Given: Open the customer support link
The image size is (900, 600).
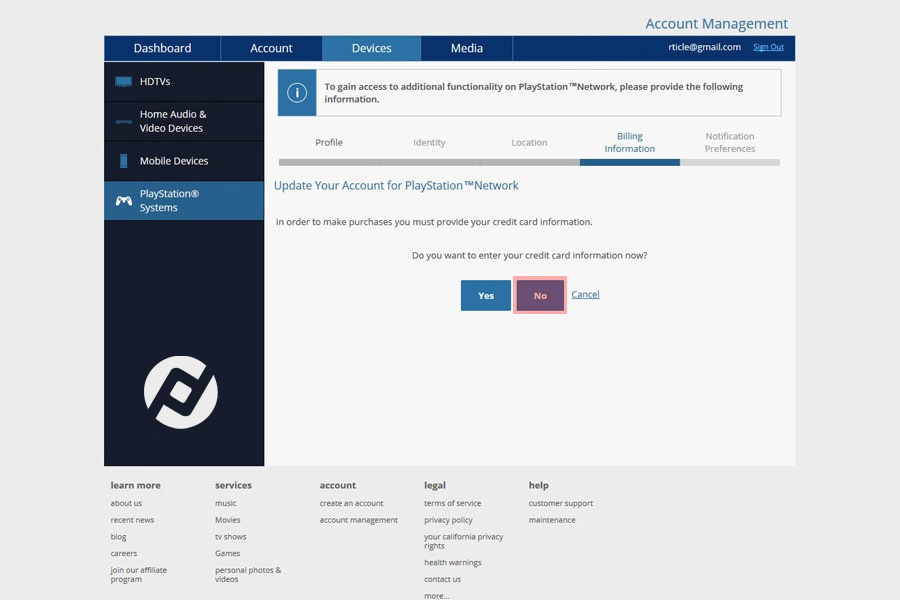Looking at the screenshot, I should [560, 503].
